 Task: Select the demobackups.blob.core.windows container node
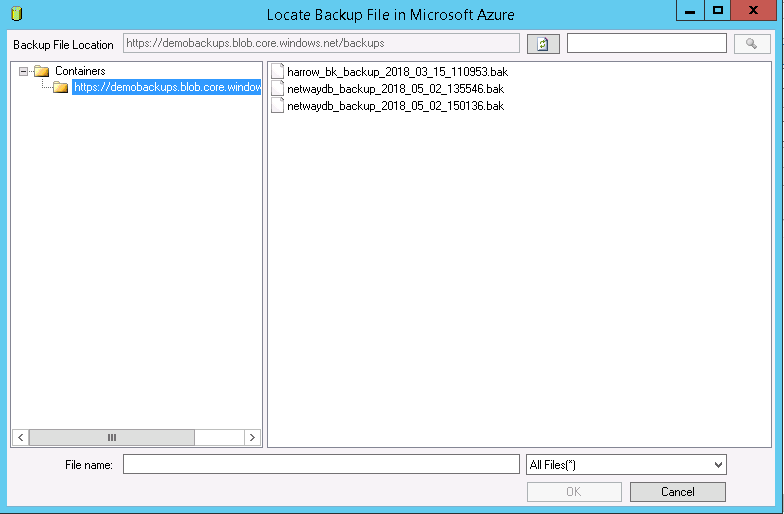pos(166,87)
